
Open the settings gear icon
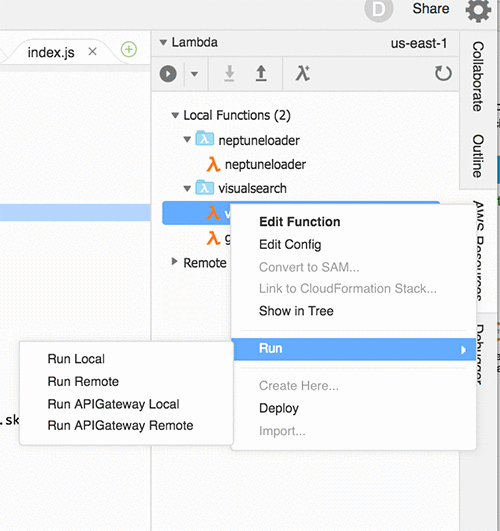click(478, 9)
